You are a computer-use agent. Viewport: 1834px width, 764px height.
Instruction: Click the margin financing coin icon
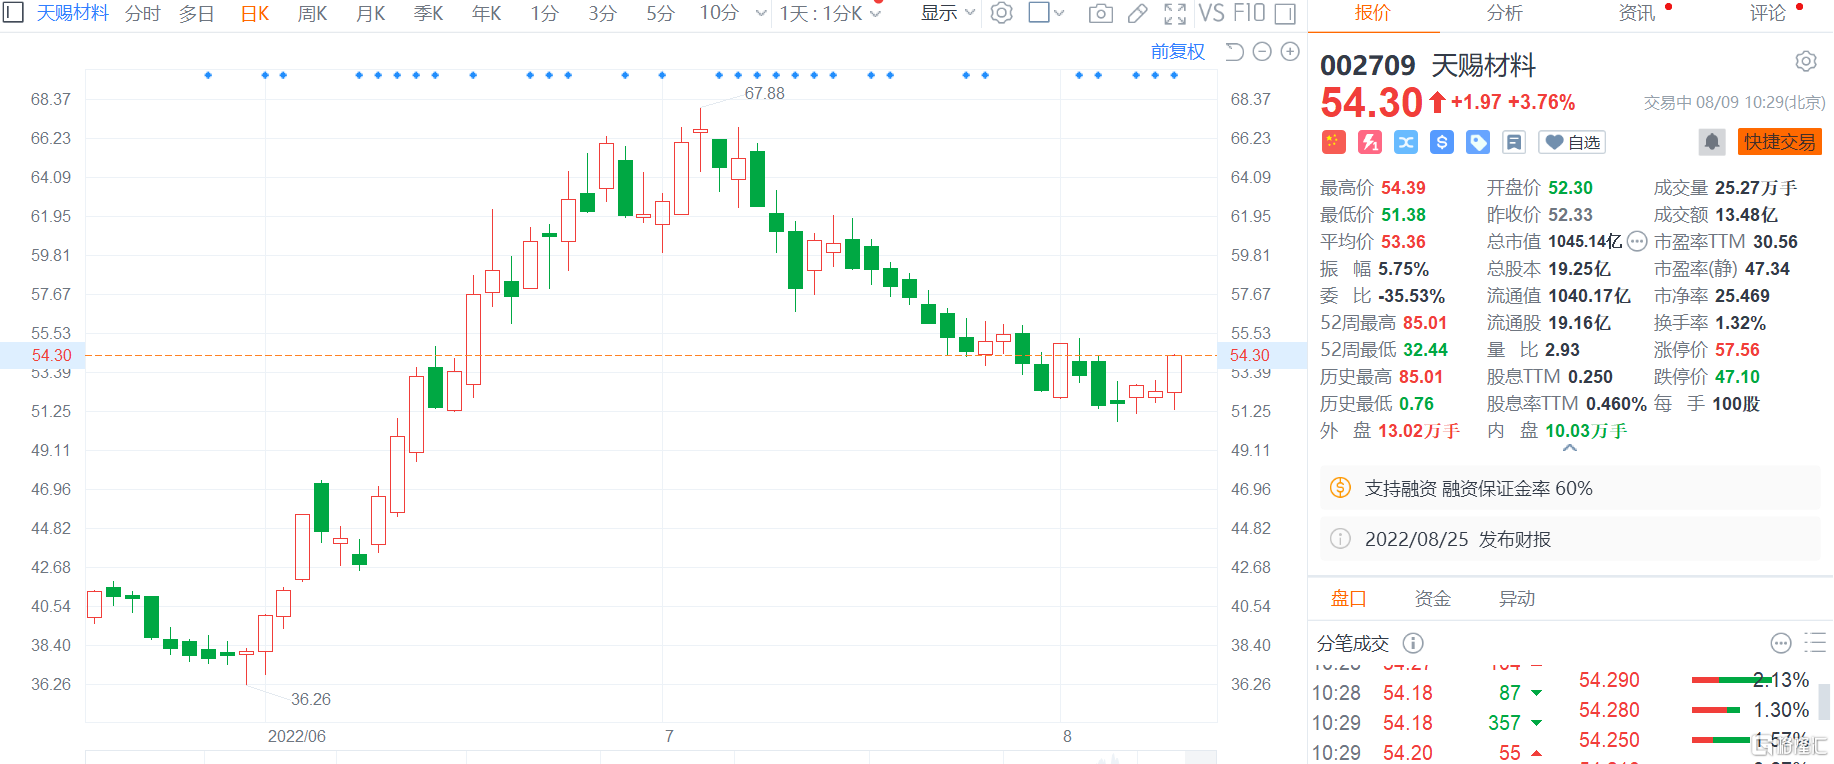click(x=1340, y=488)
